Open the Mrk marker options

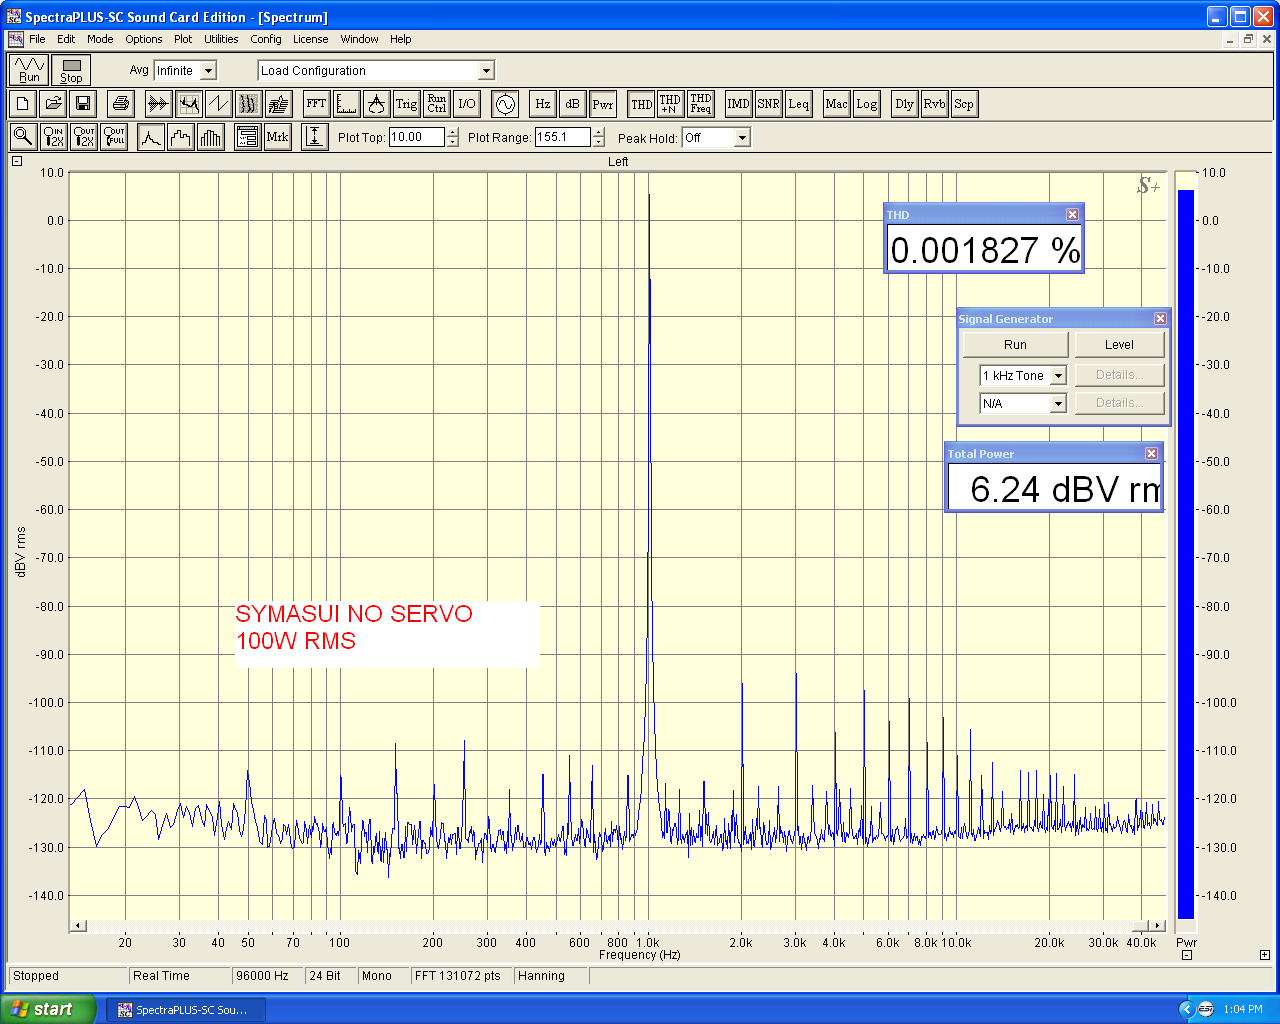[277, 137]
